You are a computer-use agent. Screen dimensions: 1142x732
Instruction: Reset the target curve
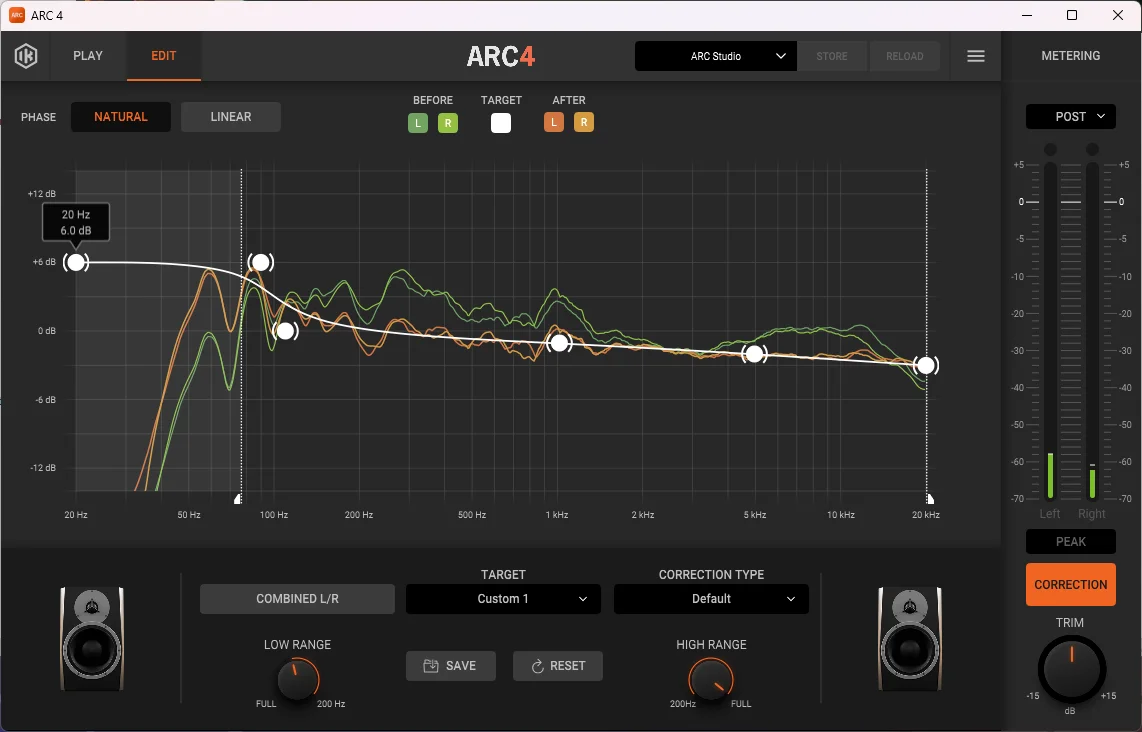[558, 666]
